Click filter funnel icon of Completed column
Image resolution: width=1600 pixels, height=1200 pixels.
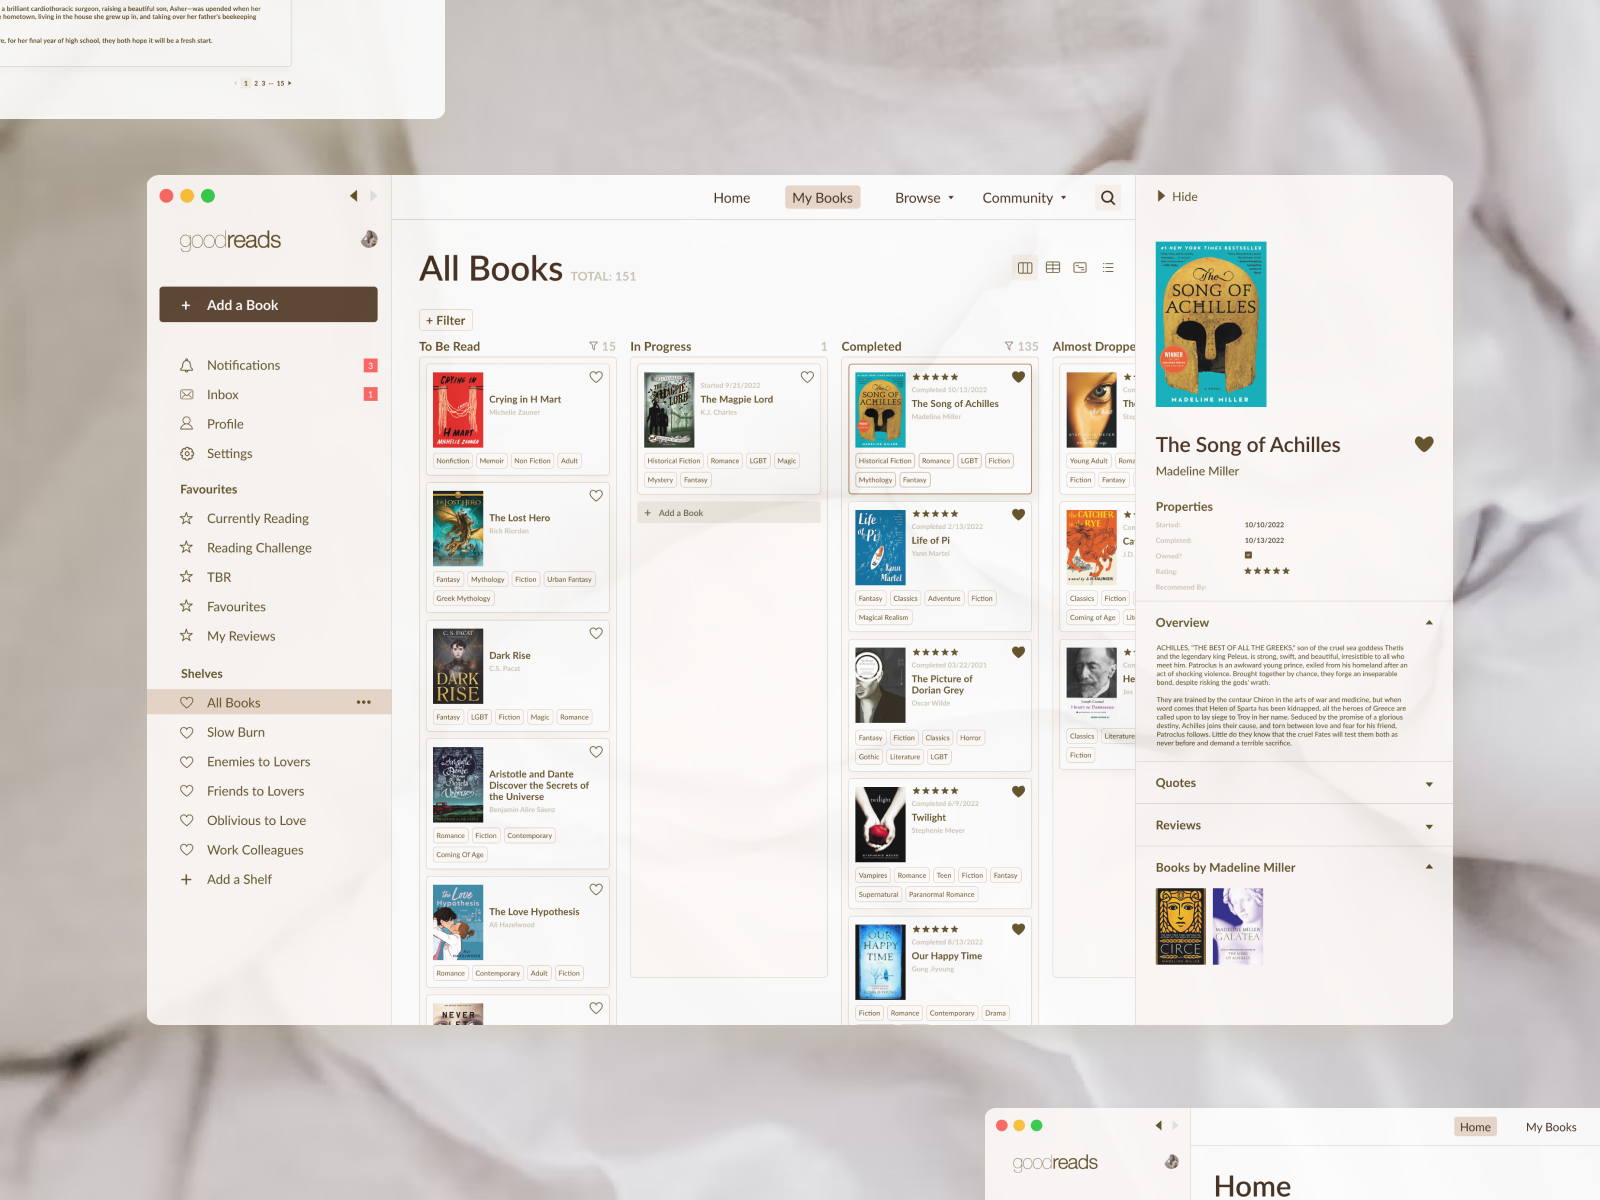point(1009,346)
